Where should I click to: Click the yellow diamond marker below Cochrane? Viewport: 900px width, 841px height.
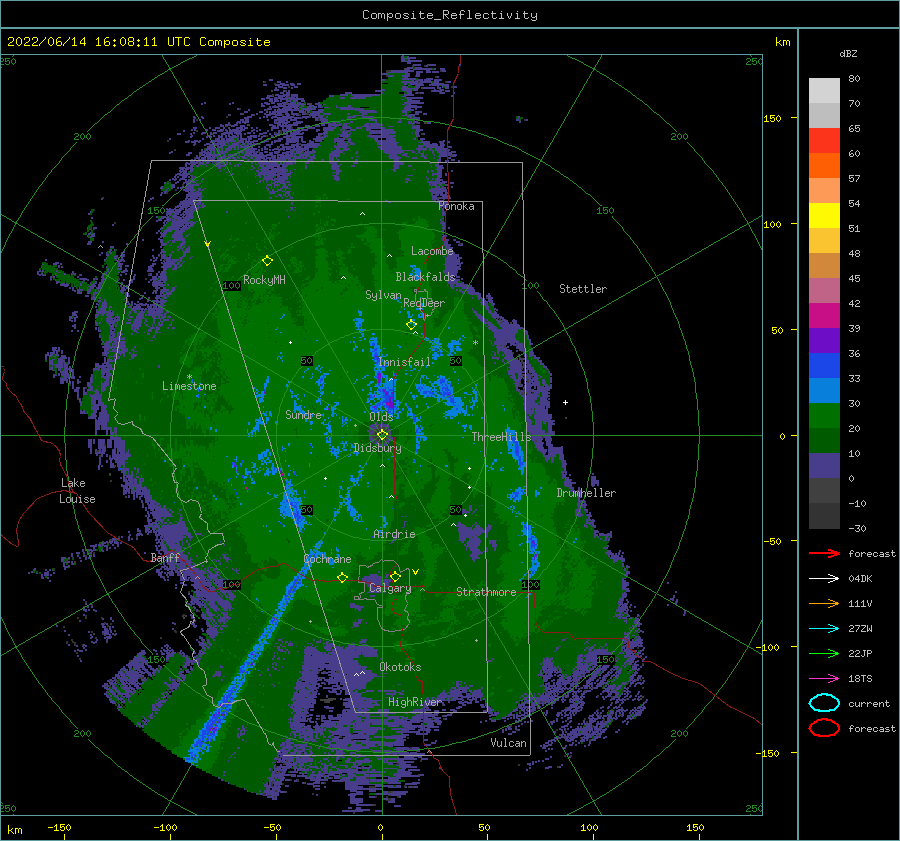click(x=342, y=577)
